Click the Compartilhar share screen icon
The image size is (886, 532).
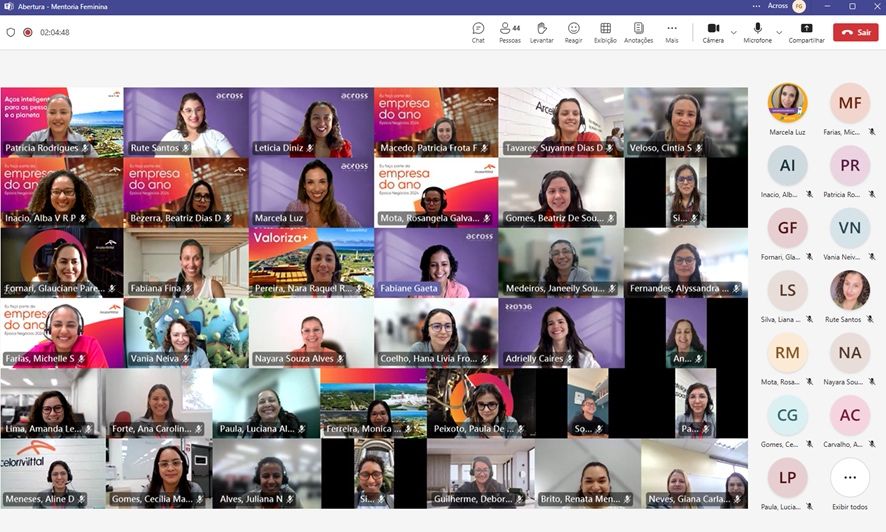[806, 32]
